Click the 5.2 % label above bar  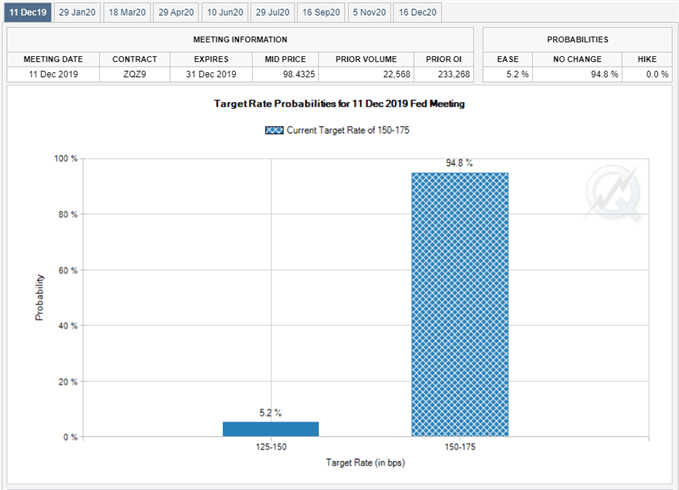(x=270, y=413)
